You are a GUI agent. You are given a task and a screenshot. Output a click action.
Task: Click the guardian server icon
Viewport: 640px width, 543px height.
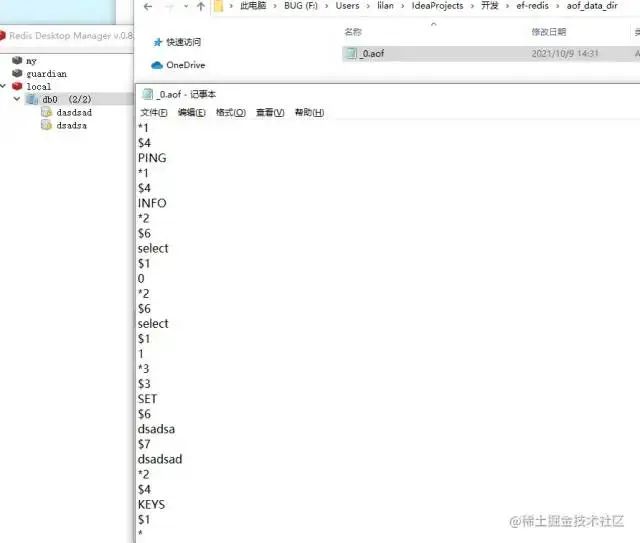pos(17,73)
